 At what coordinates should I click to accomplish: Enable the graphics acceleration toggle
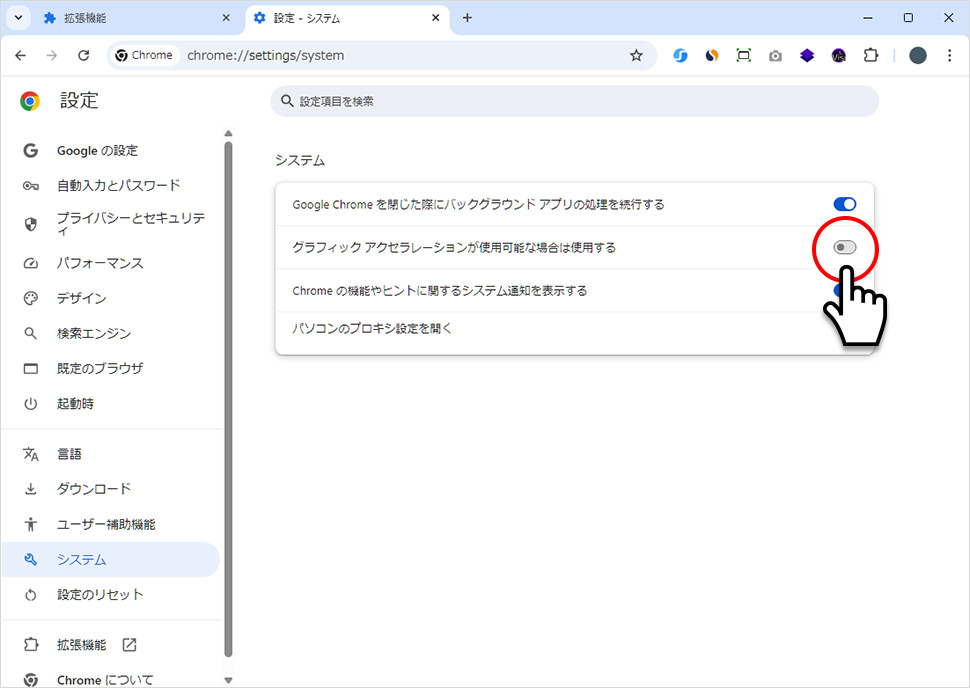845,246
